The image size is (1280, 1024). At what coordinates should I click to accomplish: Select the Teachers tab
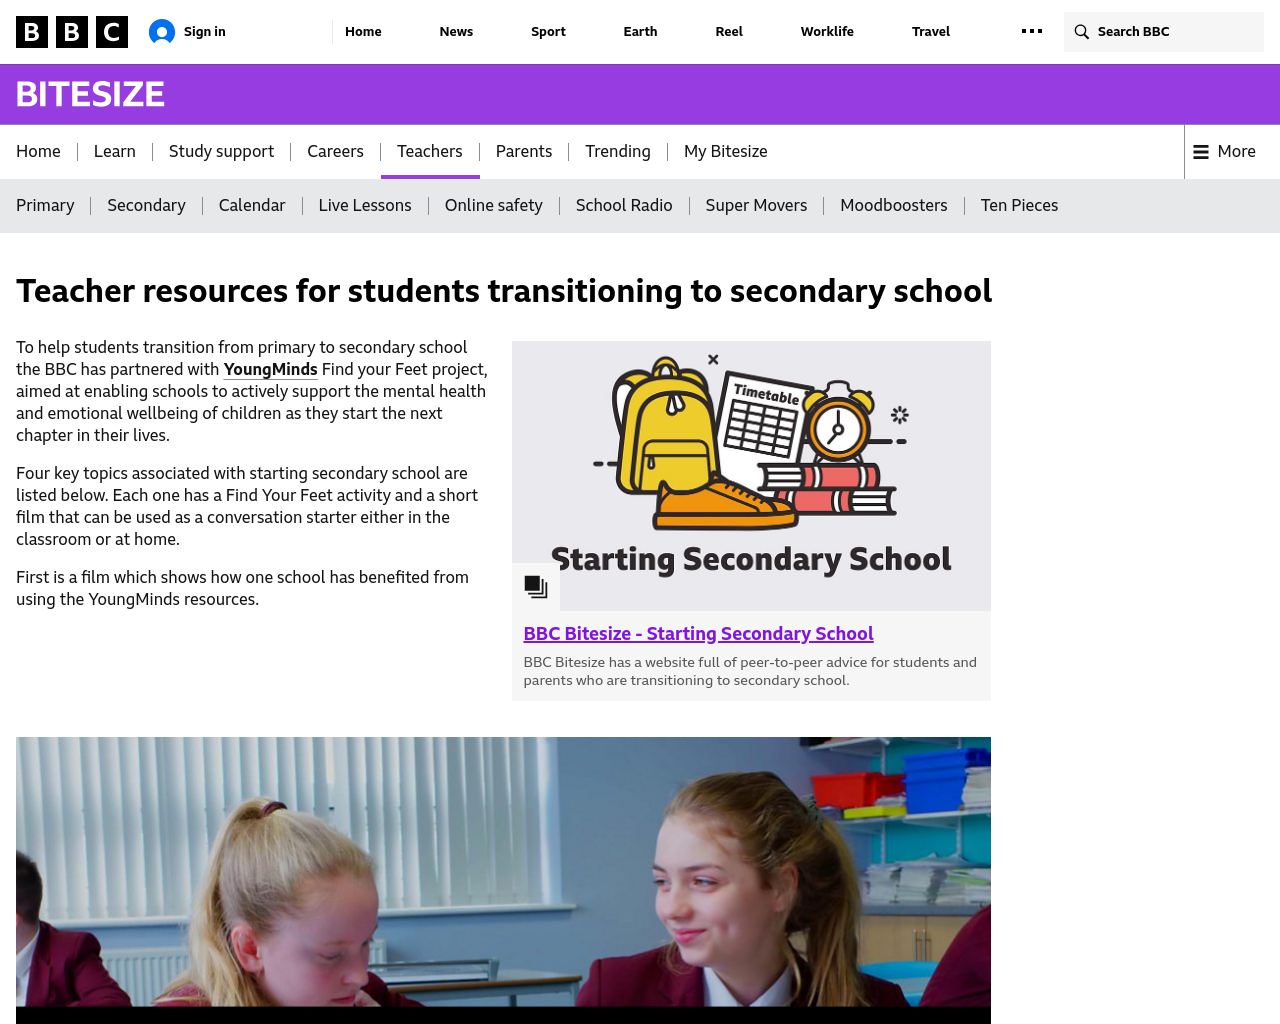pyautogui.click(x=430, y=152)
